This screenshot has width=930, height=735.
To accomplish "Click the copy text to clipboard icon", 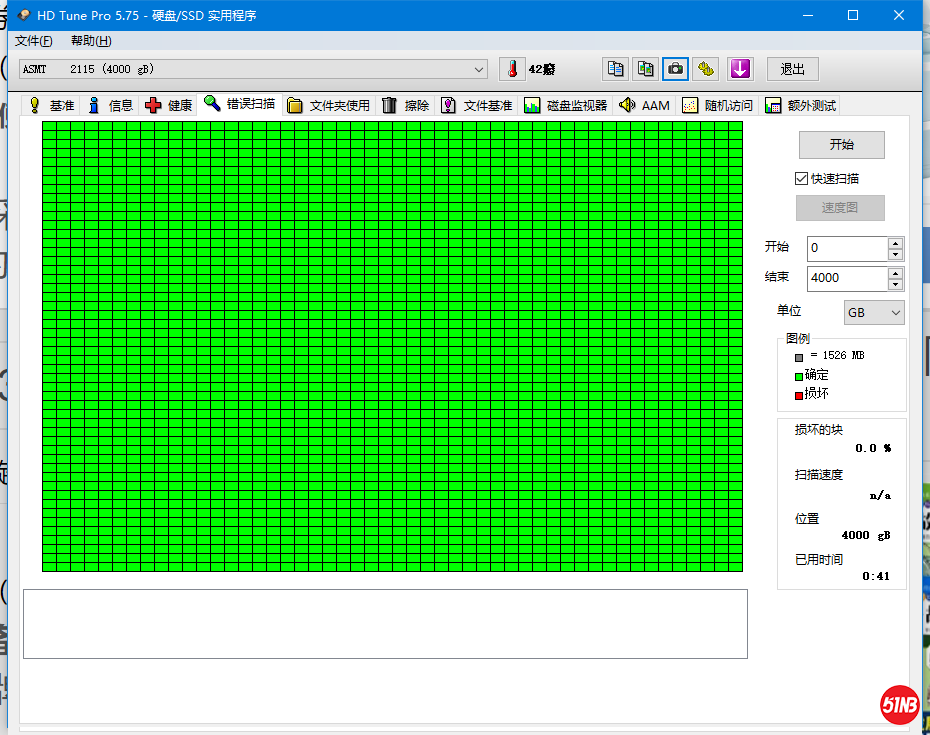I will [616, 69].
